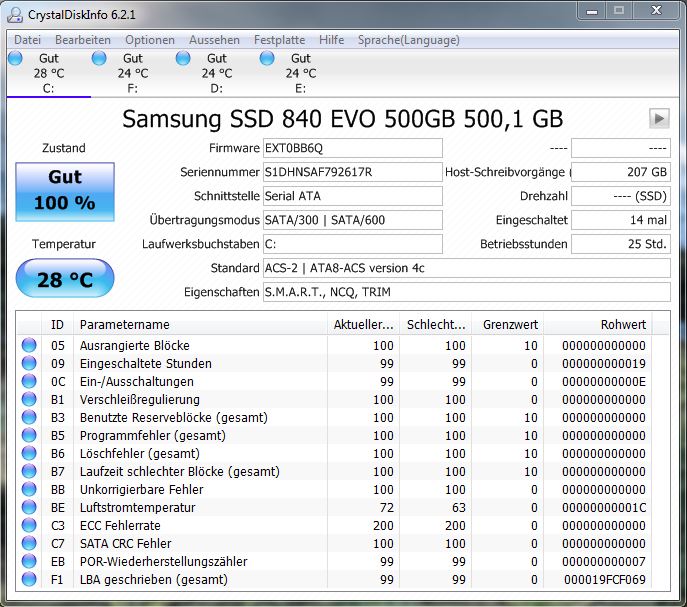687x607 pixels.
Task: Click the 28 °C temperature button
Action: pos(65,278)
